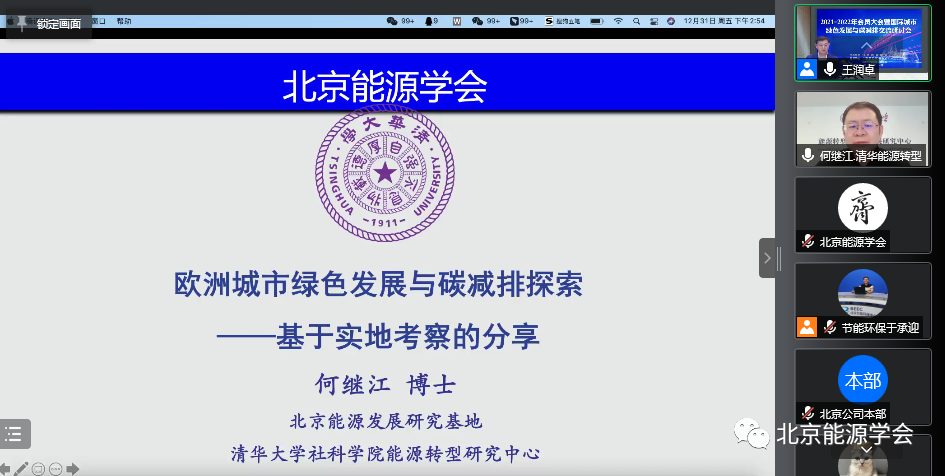Click 何继江 microphone icon

(x=808, y=155)
